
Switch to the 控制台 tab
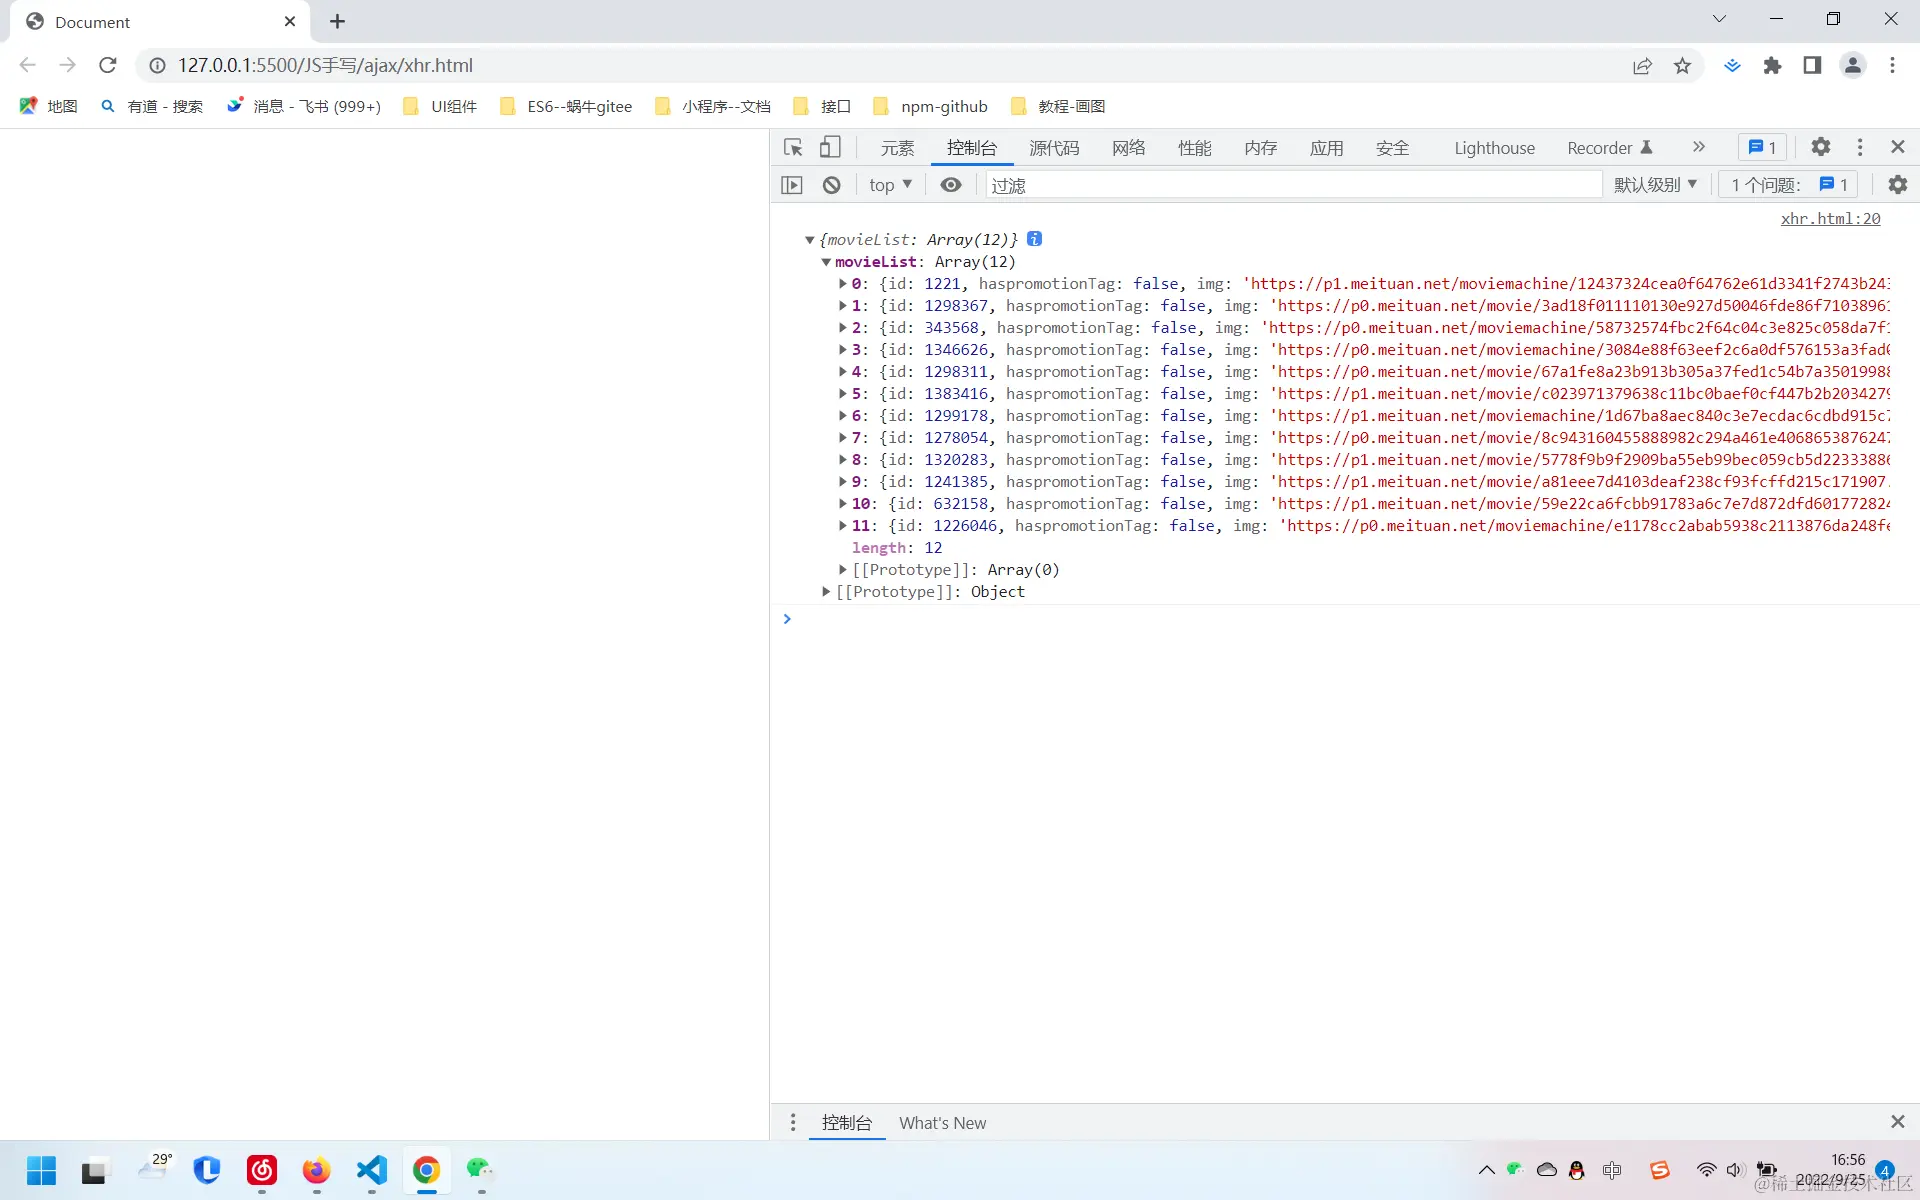972,148
